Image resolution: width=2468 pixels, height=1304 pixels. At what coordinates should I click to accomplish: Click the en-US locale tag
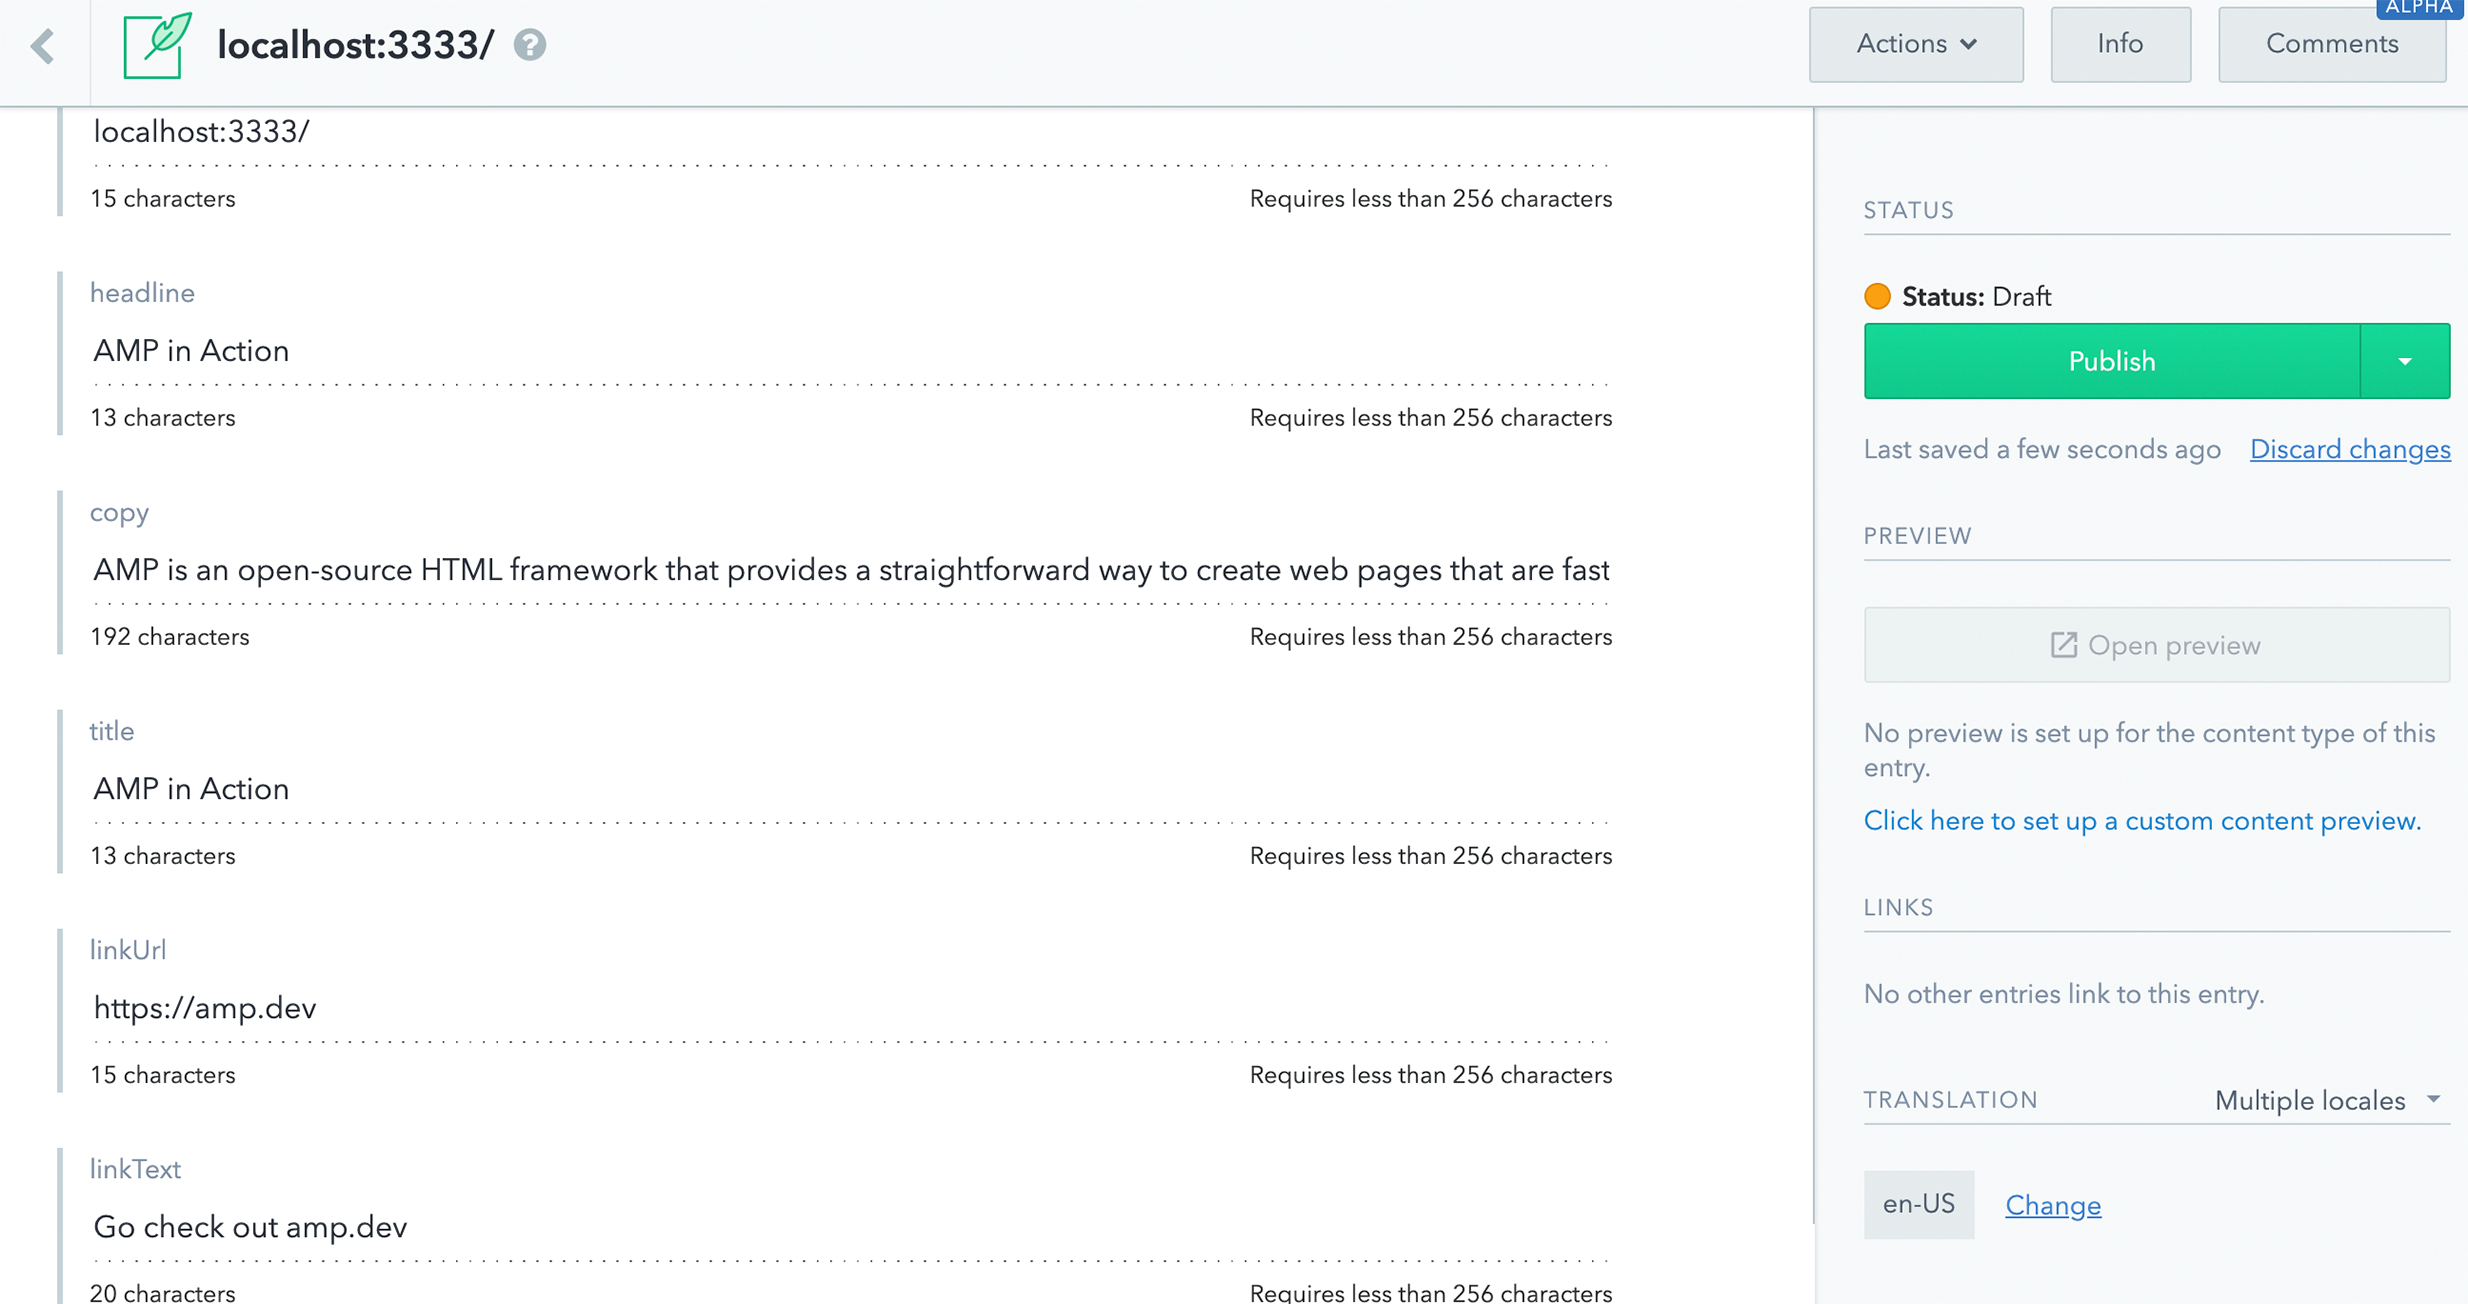click(1918, 1204)
